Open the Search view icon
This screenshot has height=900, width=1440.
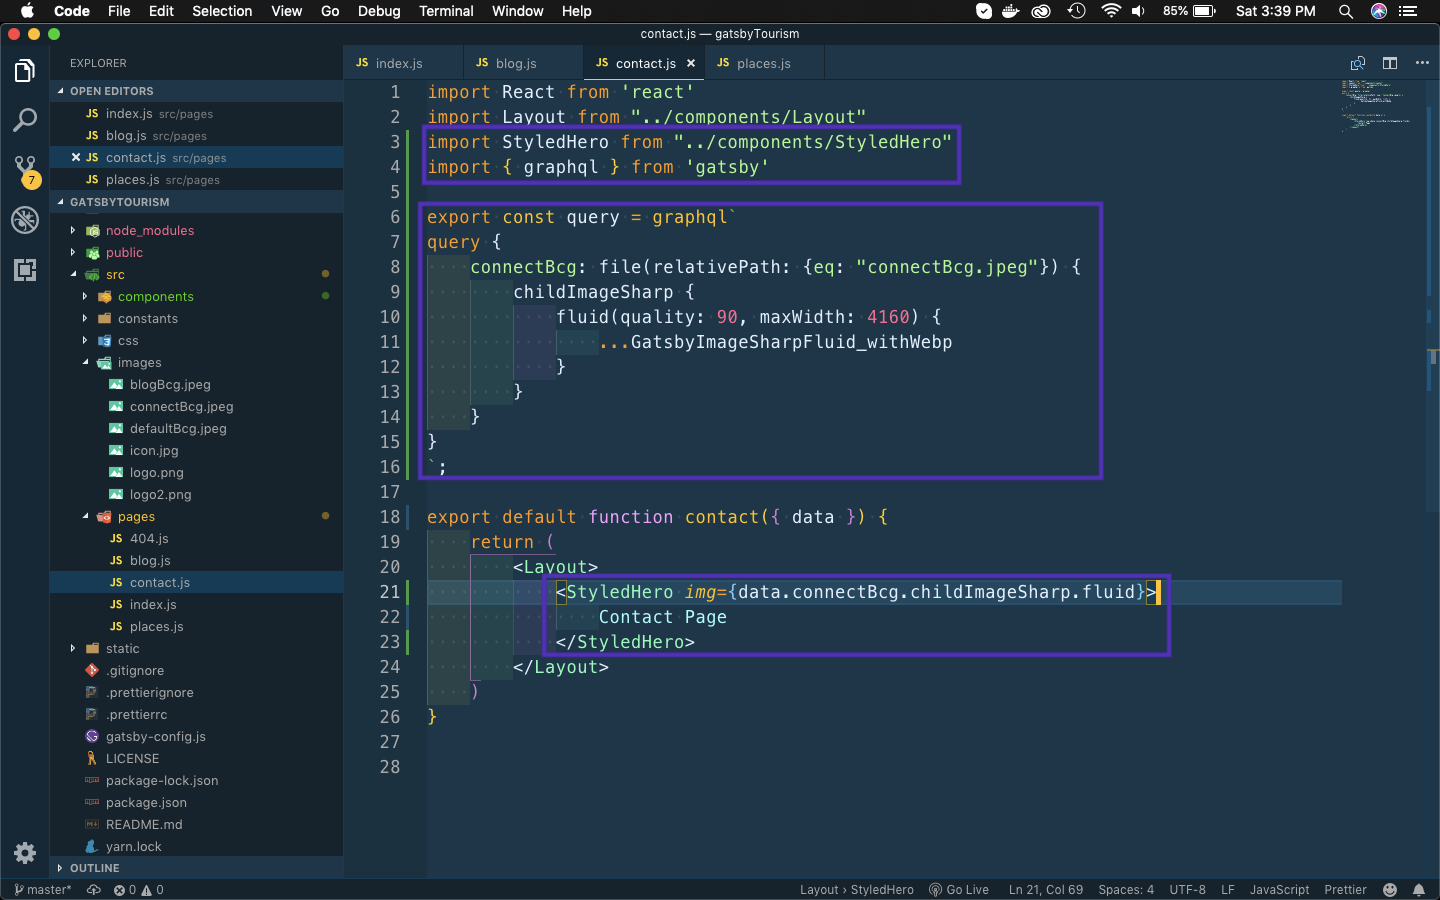click(x=25, y=121)
